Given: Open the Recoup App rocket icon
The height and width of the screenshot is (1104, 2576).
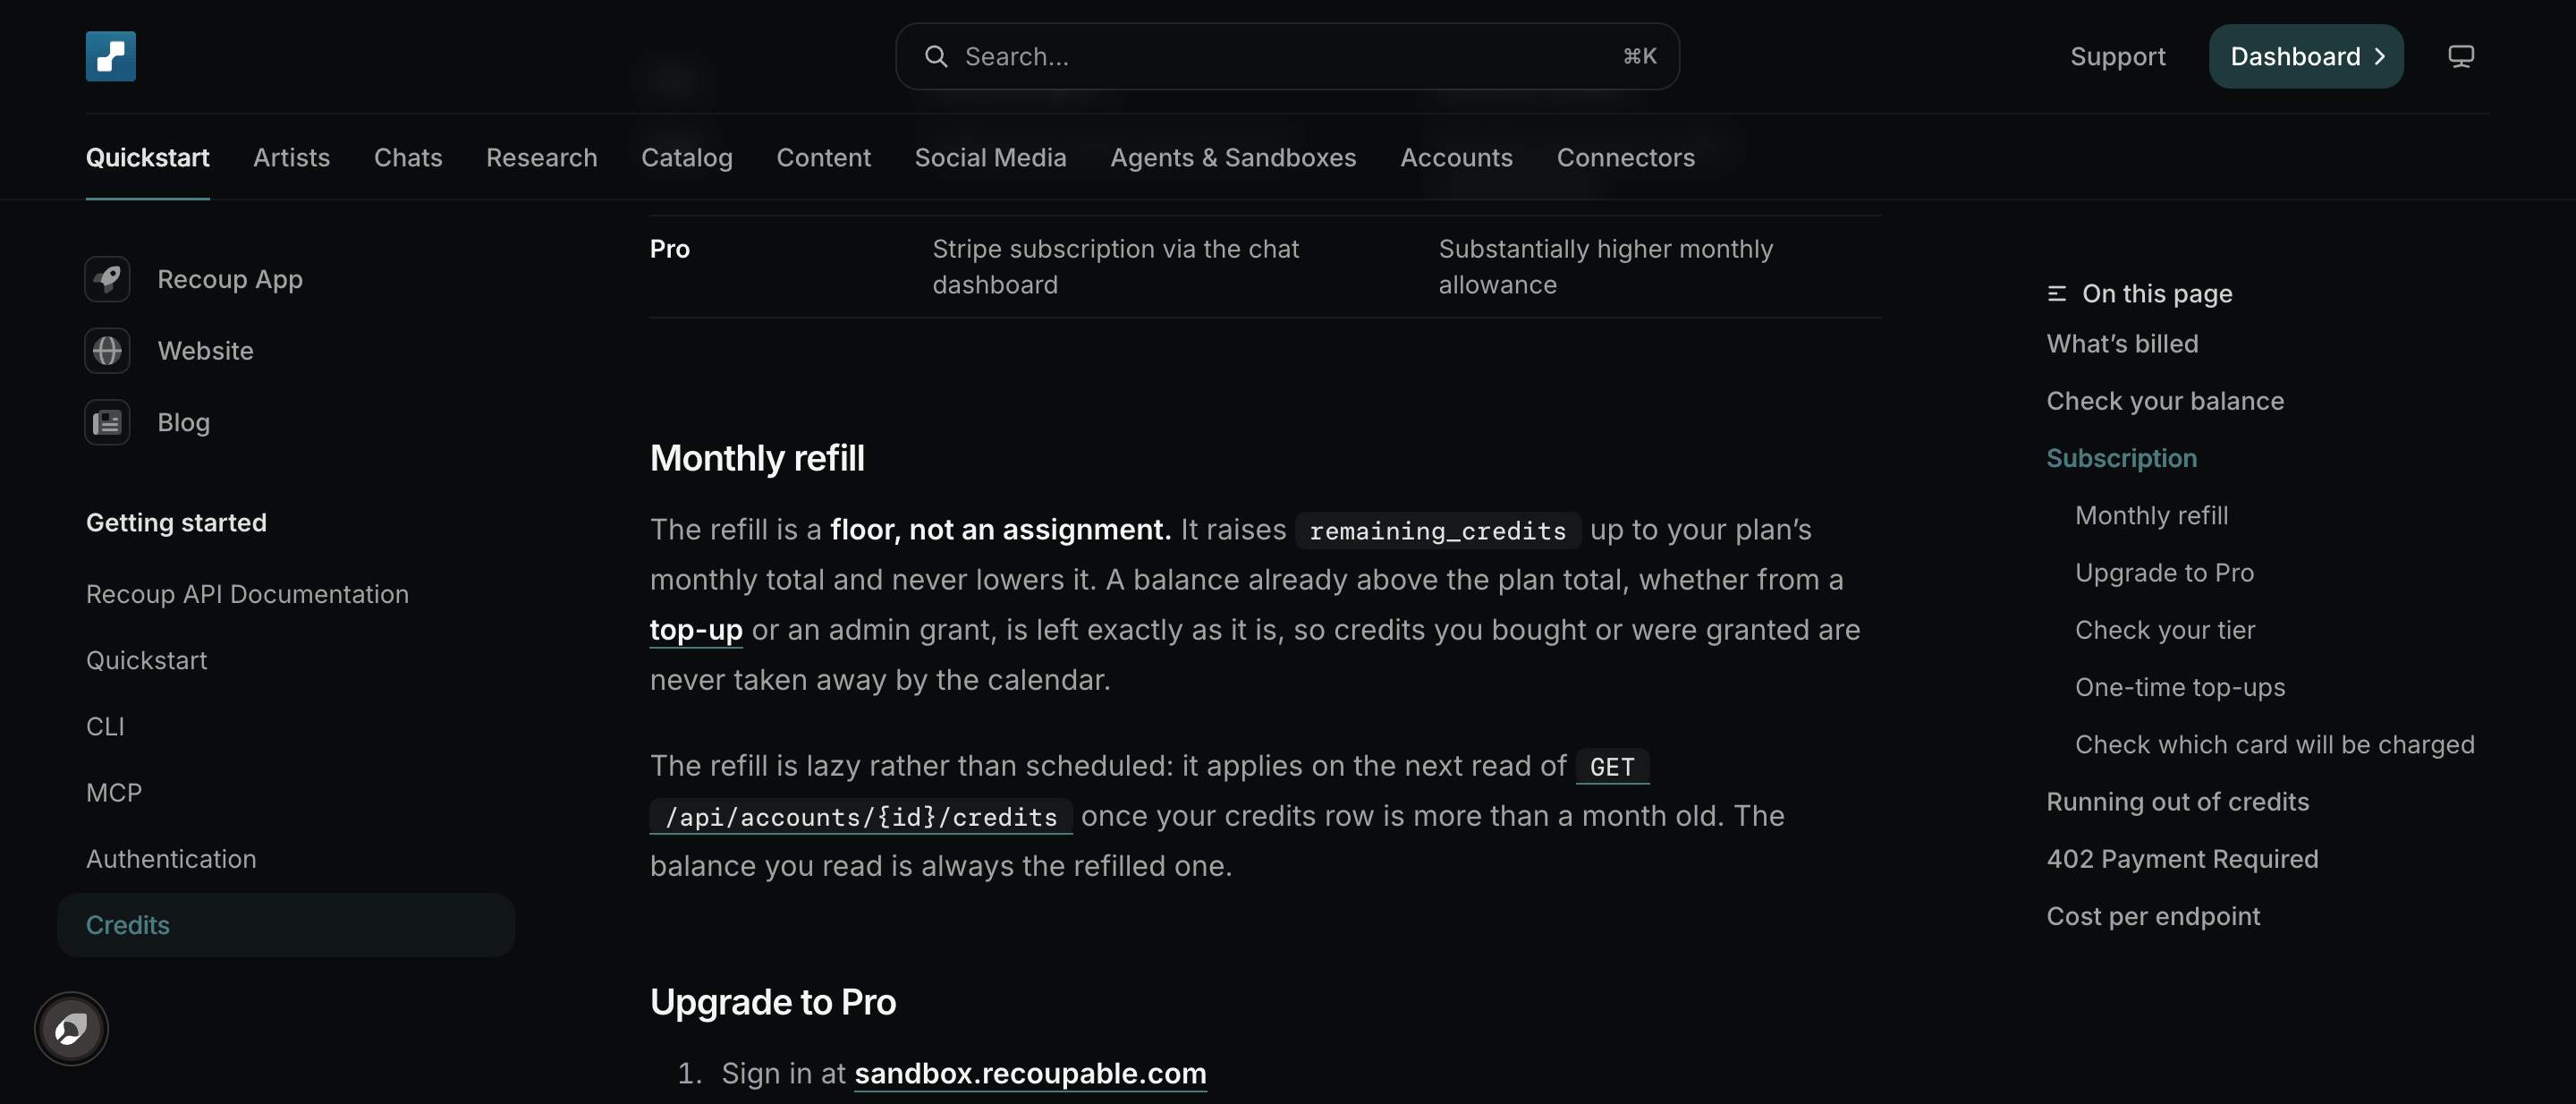Looking at the screenshot, I should [x=107, y=279].
